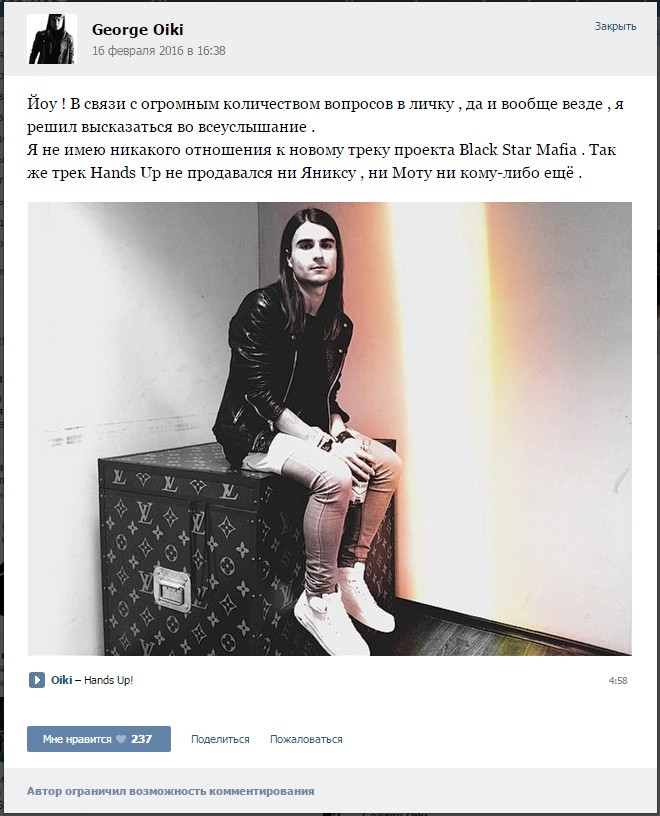Click the 237 likes counter
The height and width of the screenshot is (816, 660).
pos(142,739)
